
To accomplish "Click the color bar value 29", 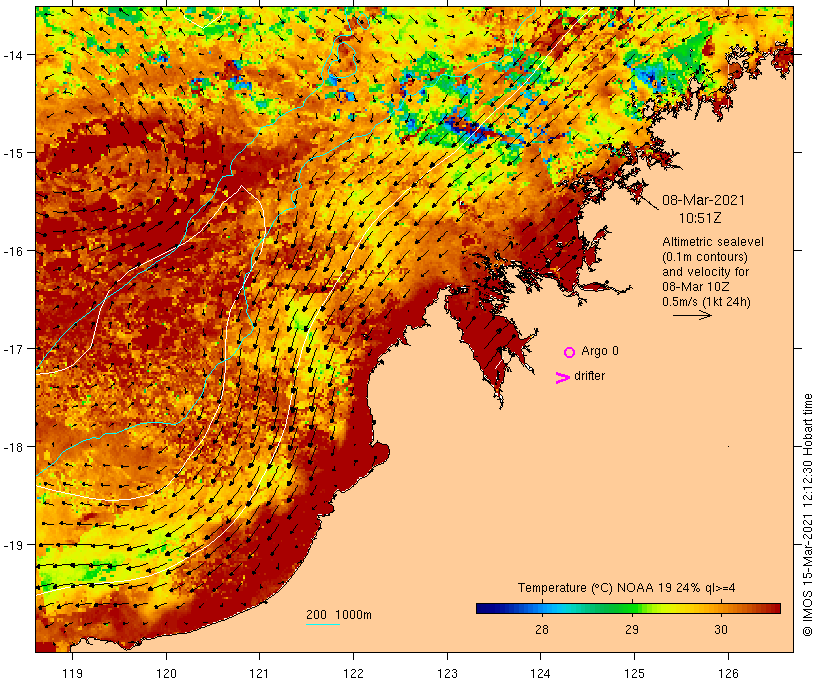I will 632,629.
